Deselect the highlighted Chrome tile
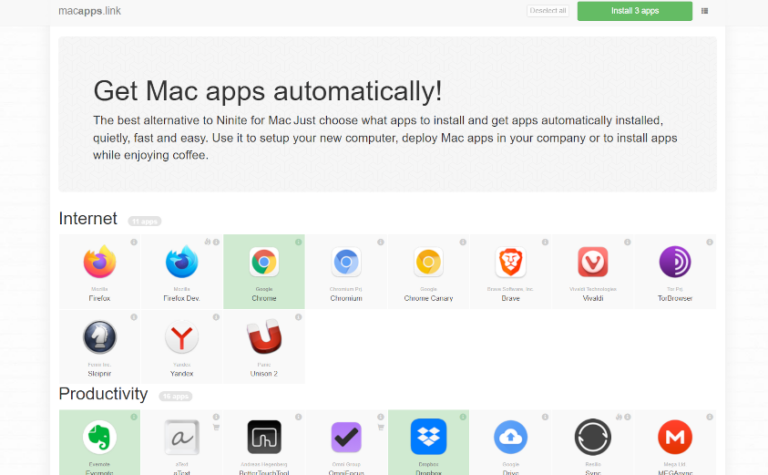The width and height of the screenshot is (768, 475). click(264, 272)
